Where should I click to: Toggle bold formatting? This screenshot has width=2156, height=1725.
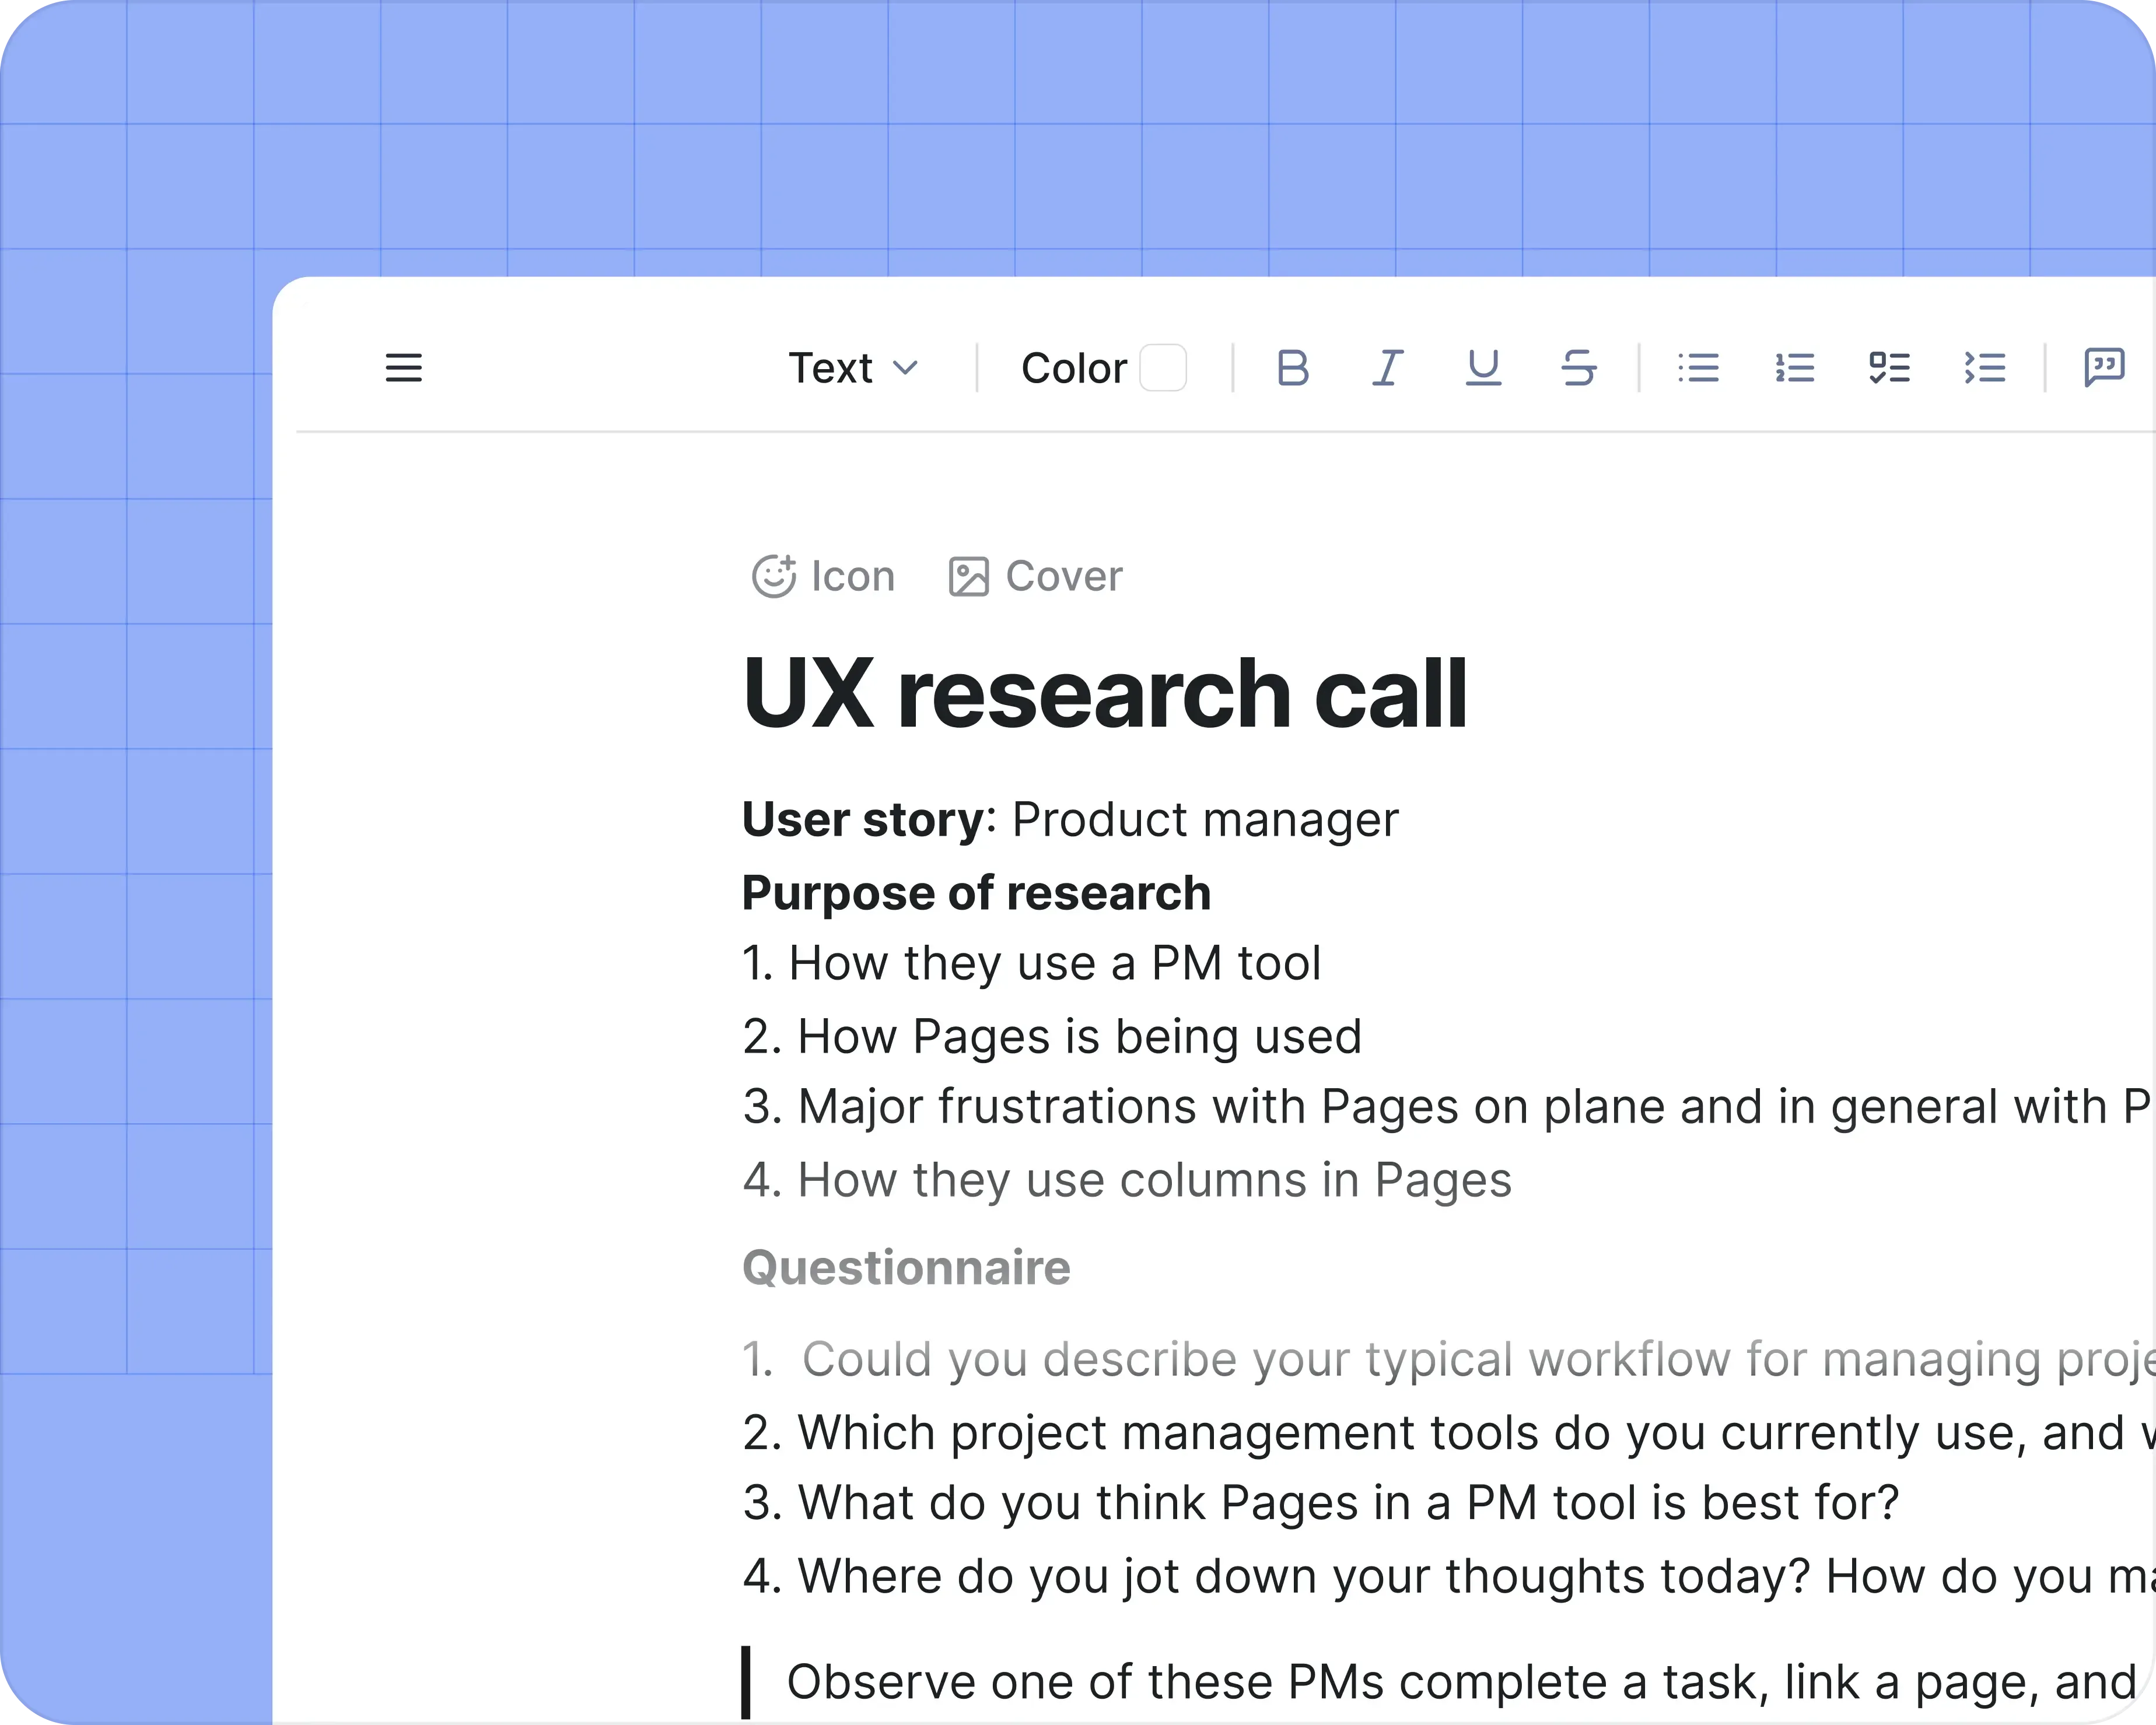1293,368
